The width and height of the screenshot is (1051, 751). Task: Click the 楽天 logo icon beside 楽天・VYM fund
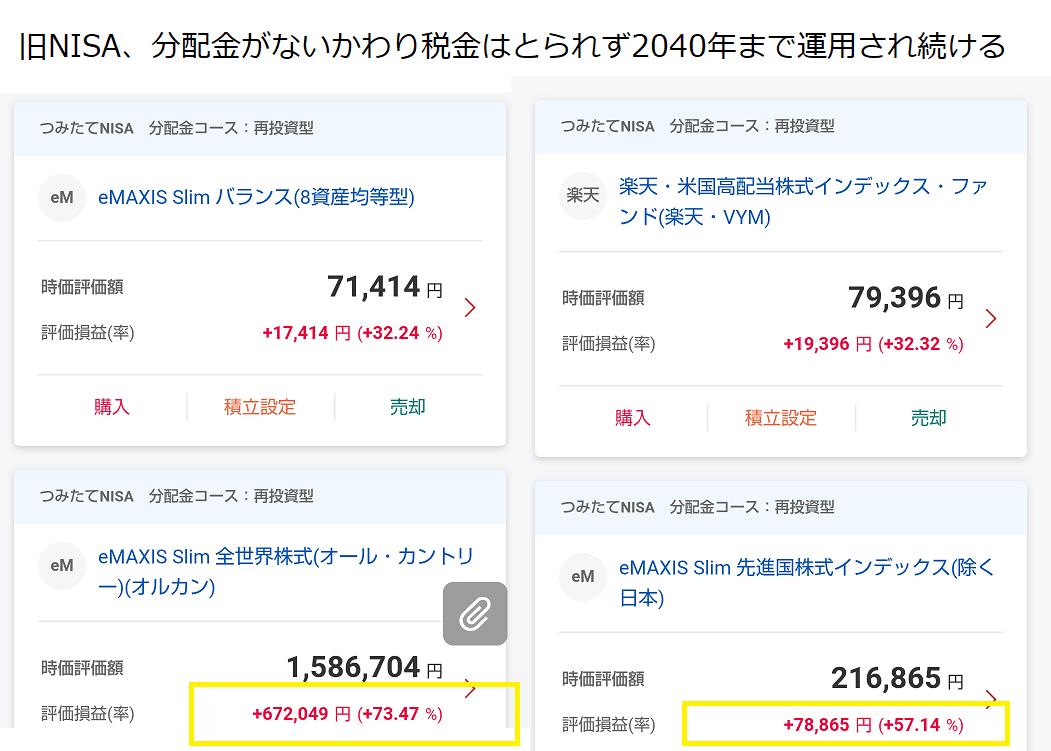click(583, 195)
